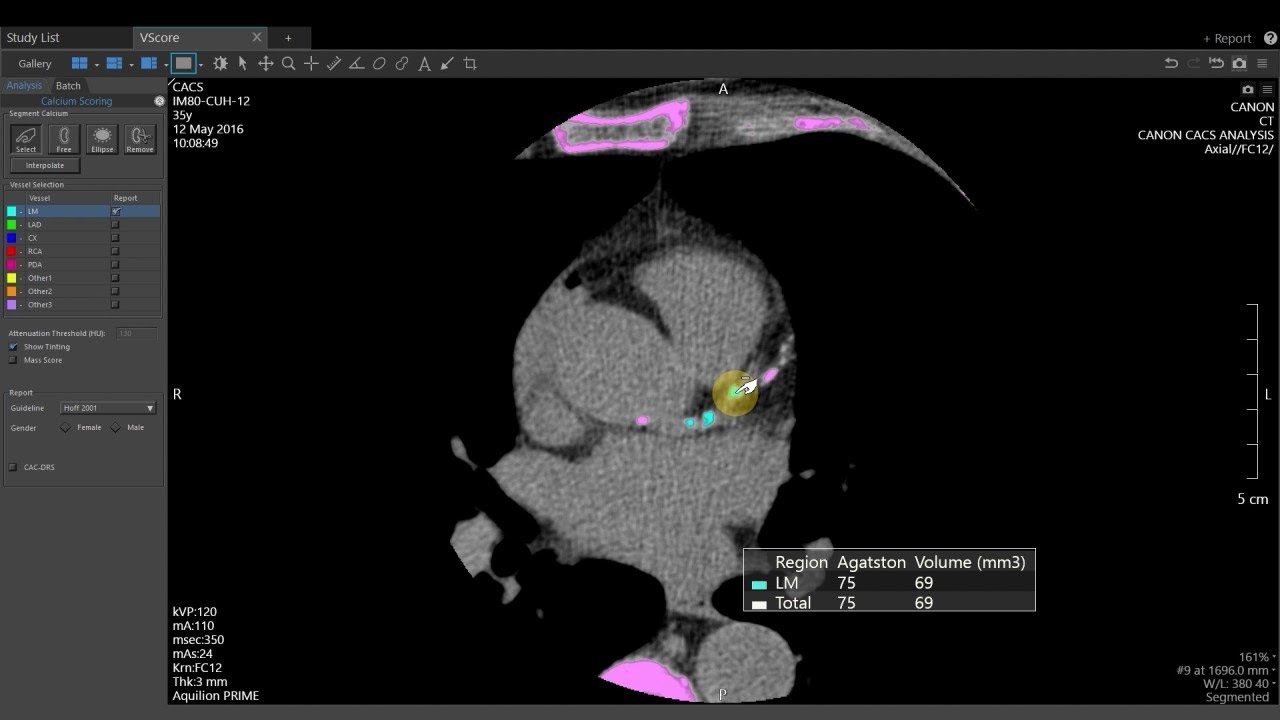Activate the crosshair tool
1280x720 pixels.
pos(311,63)
